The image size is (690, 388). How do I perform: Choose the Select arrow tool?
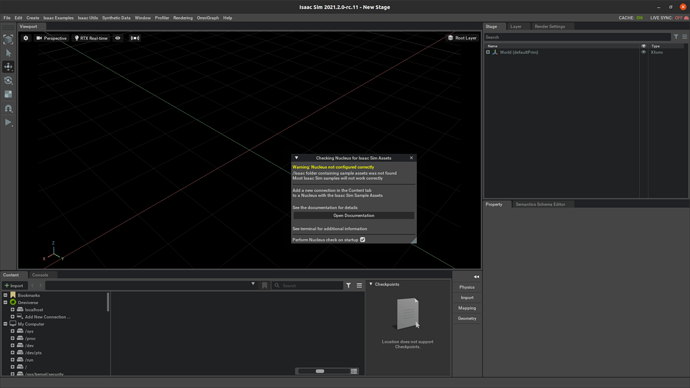(x=8, y=53)
